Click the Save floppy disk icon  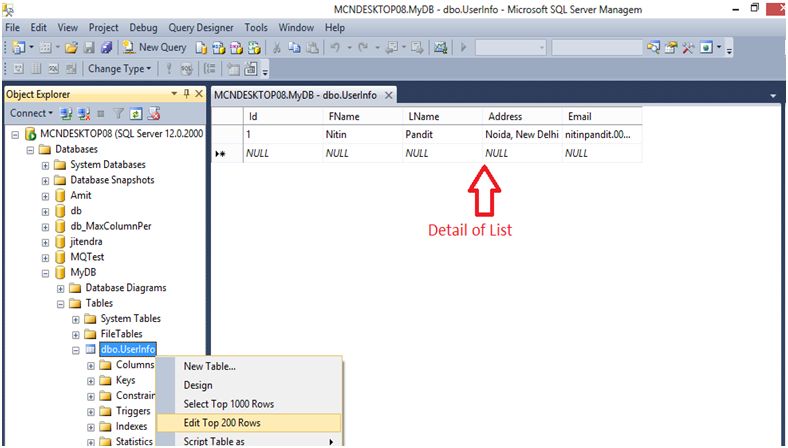[x=89, y=48]
